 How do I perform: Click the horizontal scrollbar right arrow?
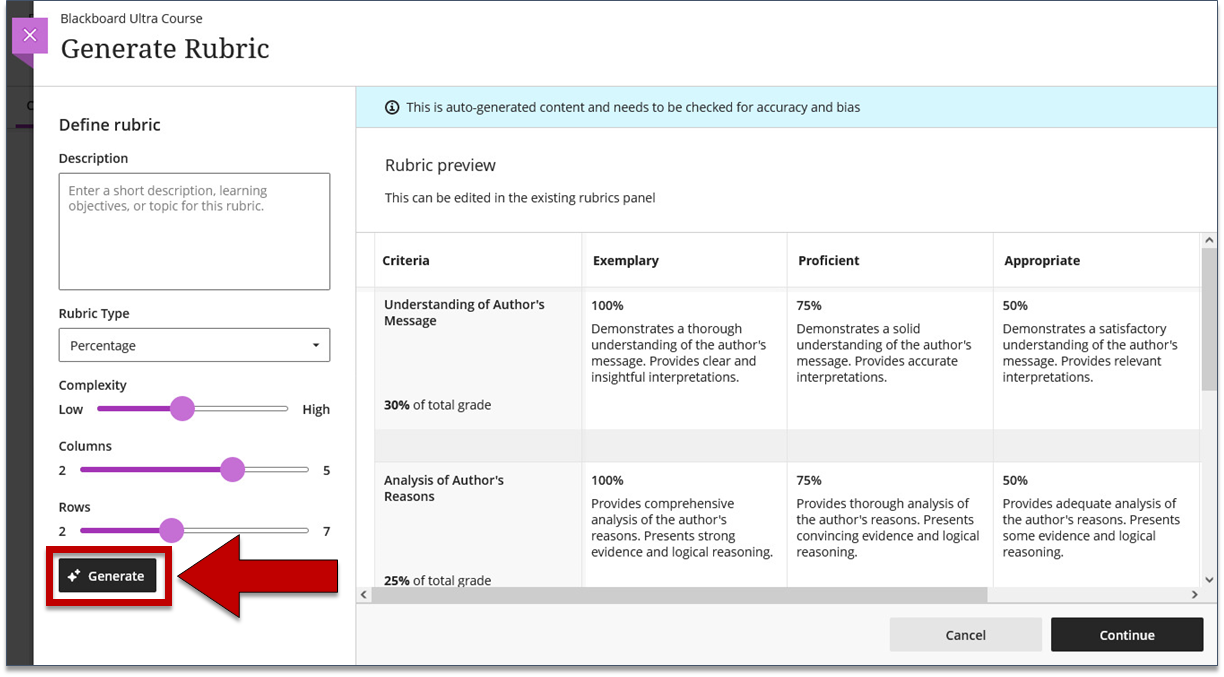coord(1194,594)
